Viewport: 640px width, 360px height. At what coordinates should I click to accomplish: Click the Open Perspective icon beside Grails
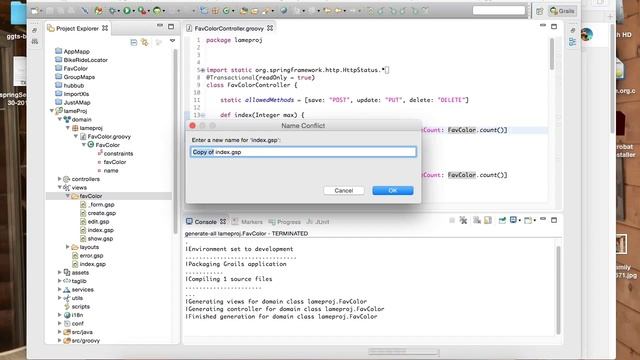tap(540, 11)
